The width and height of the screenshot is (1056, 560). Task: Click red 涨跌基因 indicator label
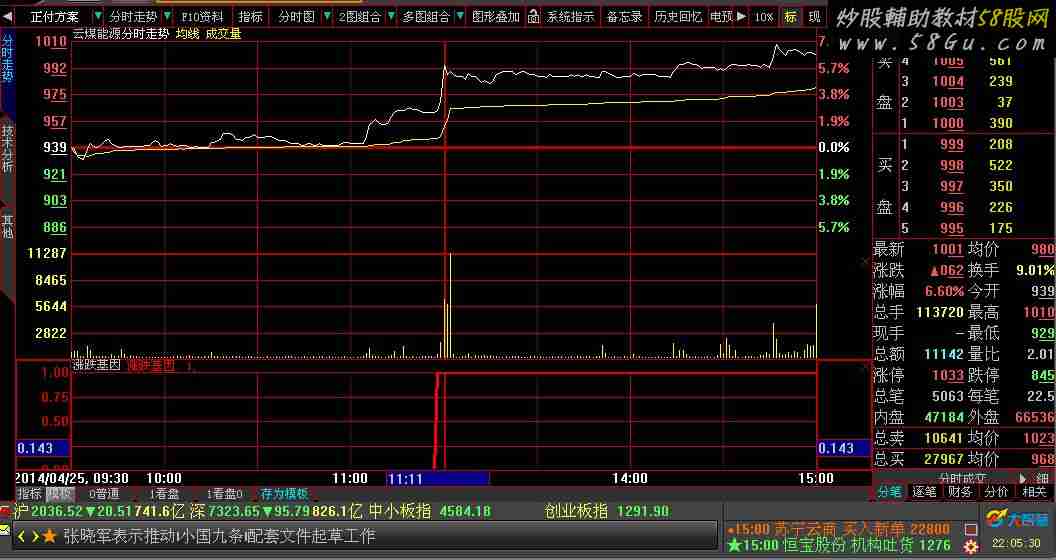(151, 365)
